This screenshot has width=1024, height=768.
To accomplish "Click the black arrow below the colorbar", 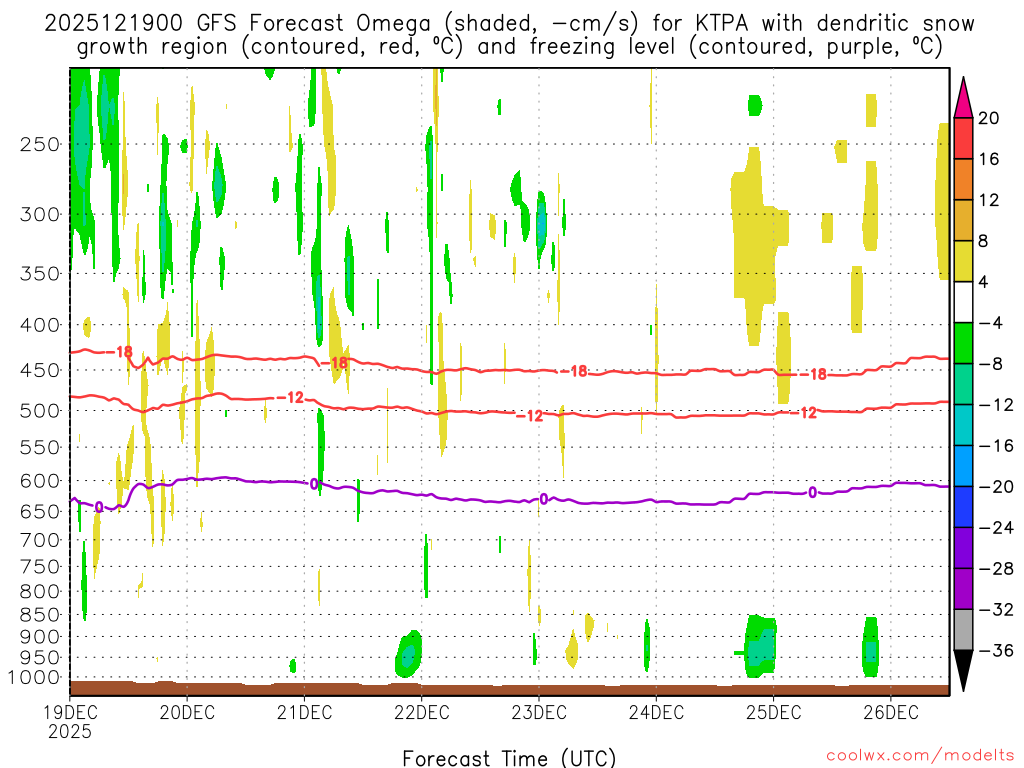I will click(x=963, y=671).
